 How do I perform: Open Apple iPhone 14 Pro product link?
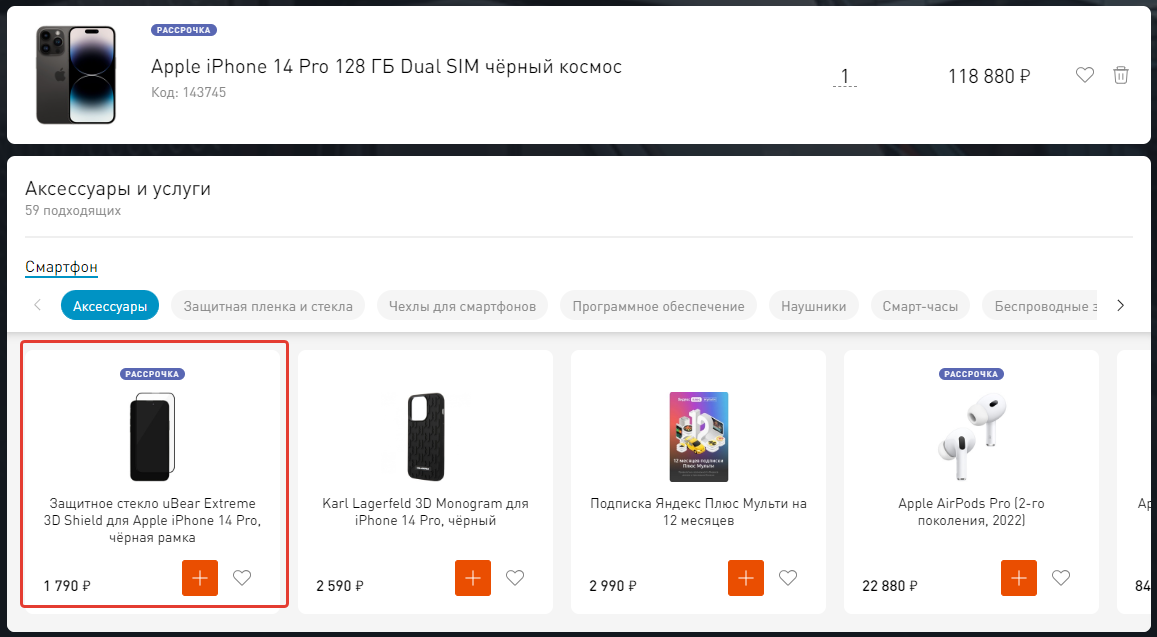(386, 67)
